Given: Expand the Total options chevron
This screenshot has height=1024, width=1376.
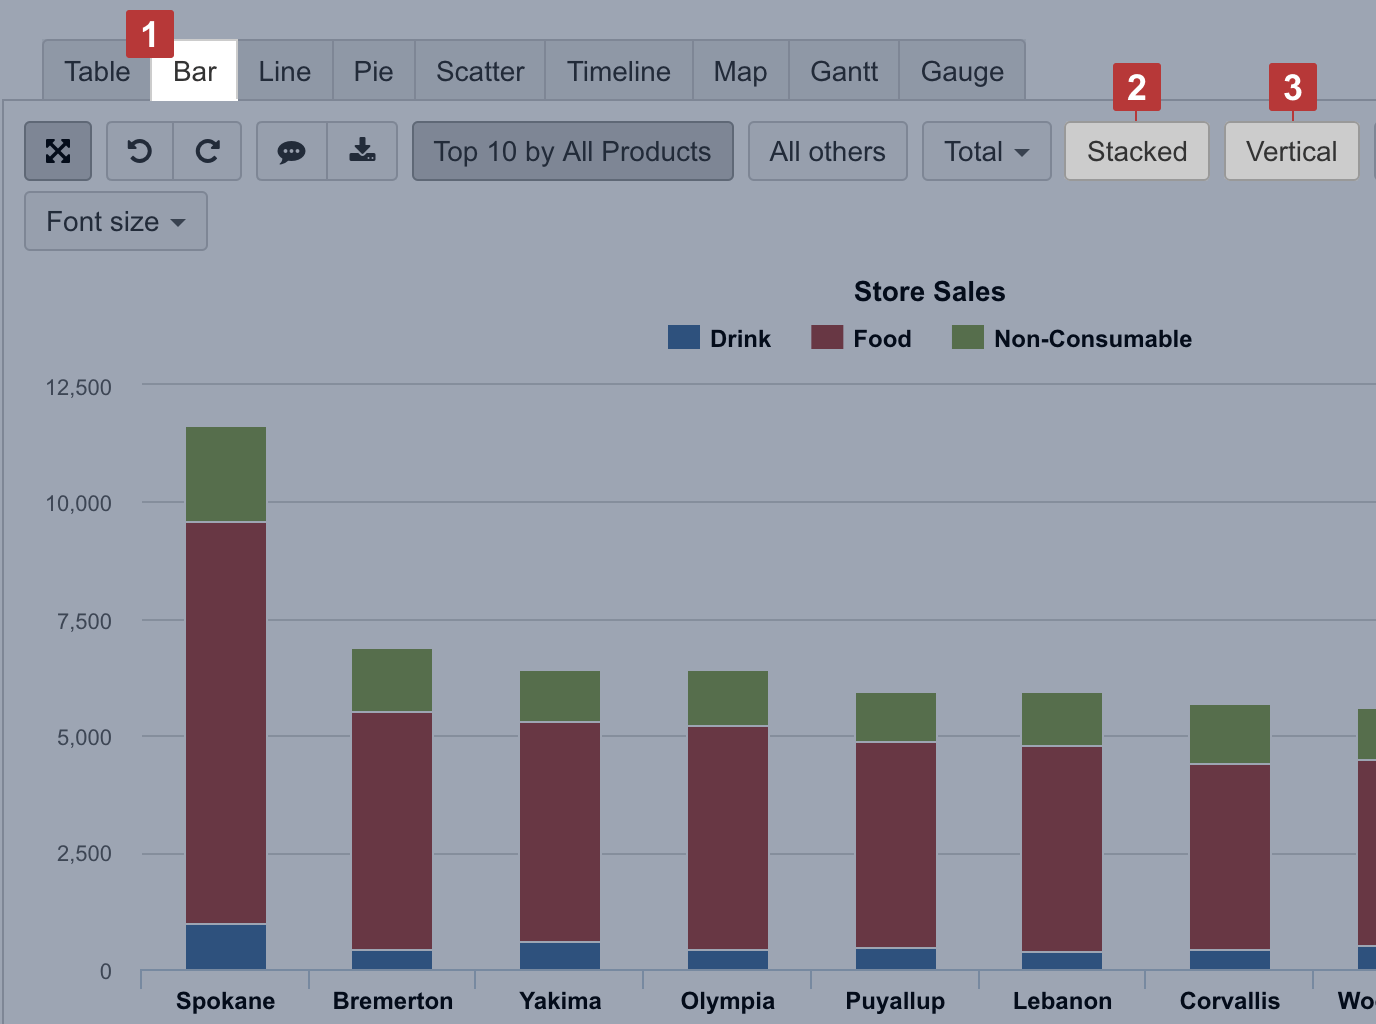Looking at the screenshot, I should click(x=1022, y=152).
